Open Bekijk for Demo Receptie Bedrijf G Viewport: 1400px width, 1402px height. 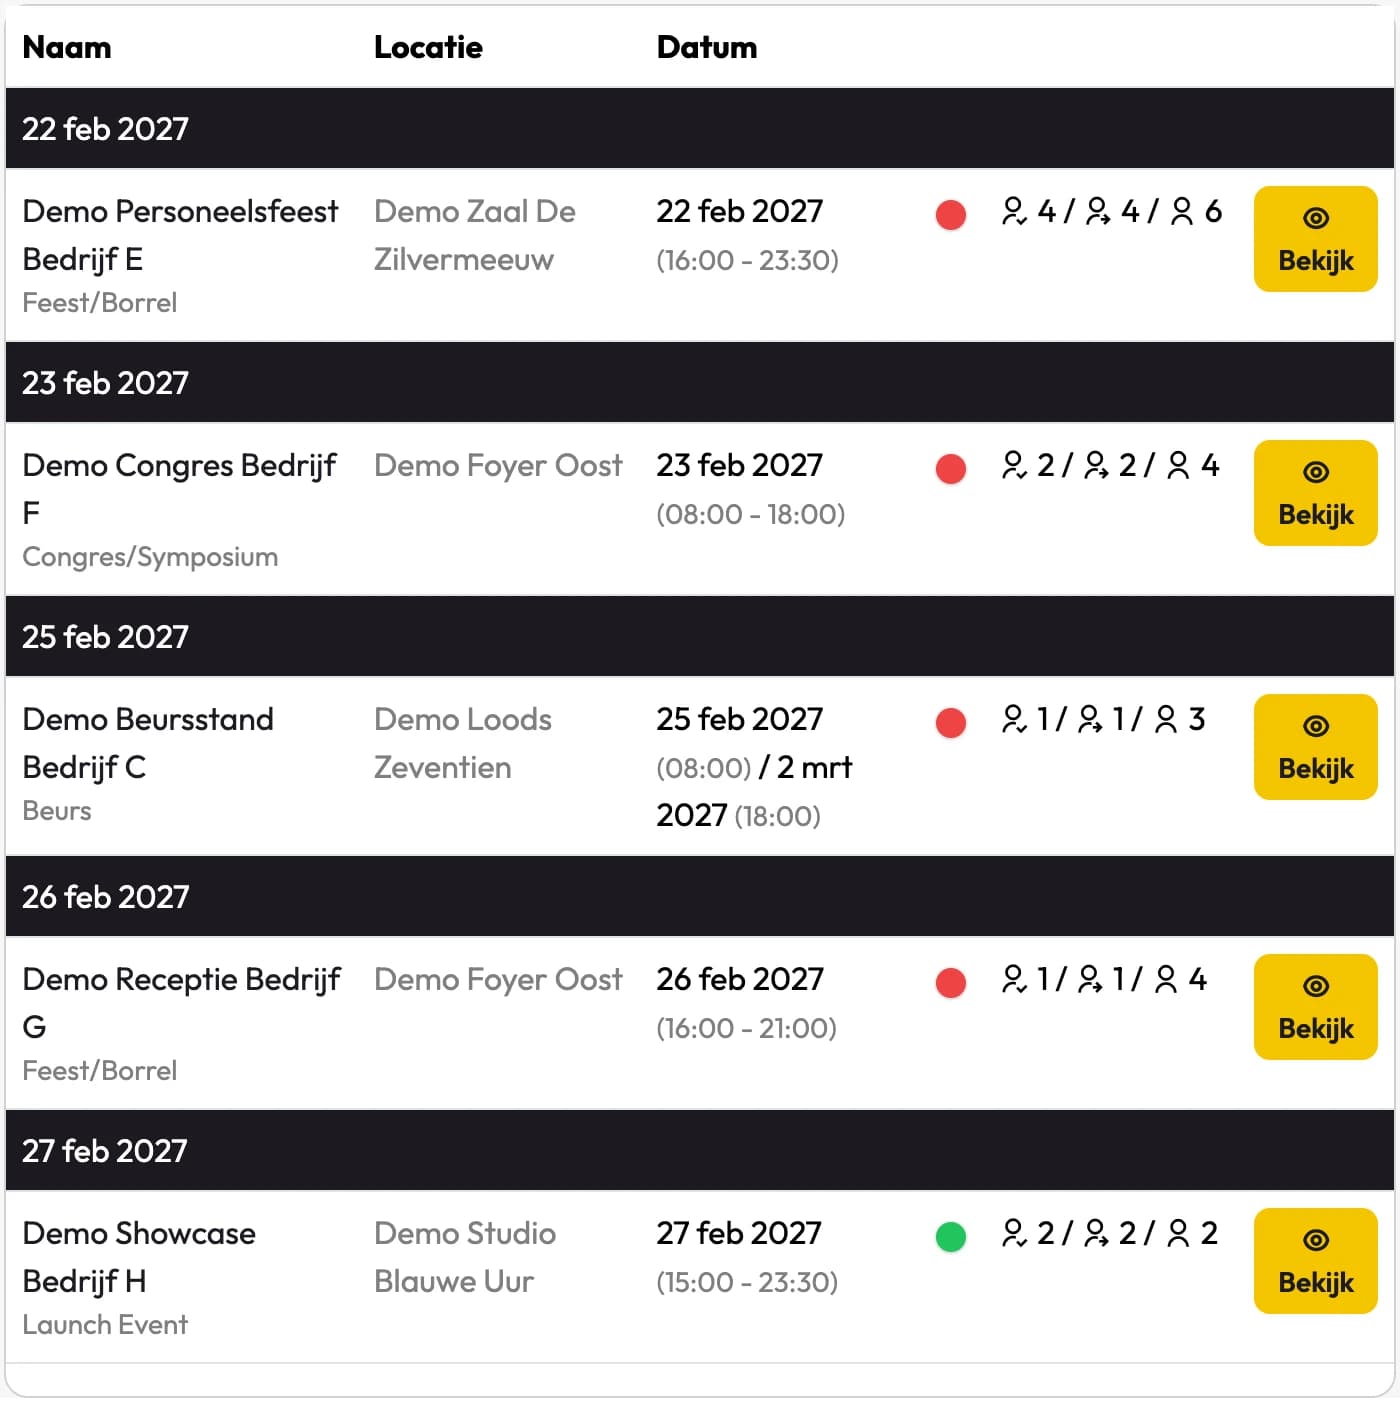coord(1315,1007)
